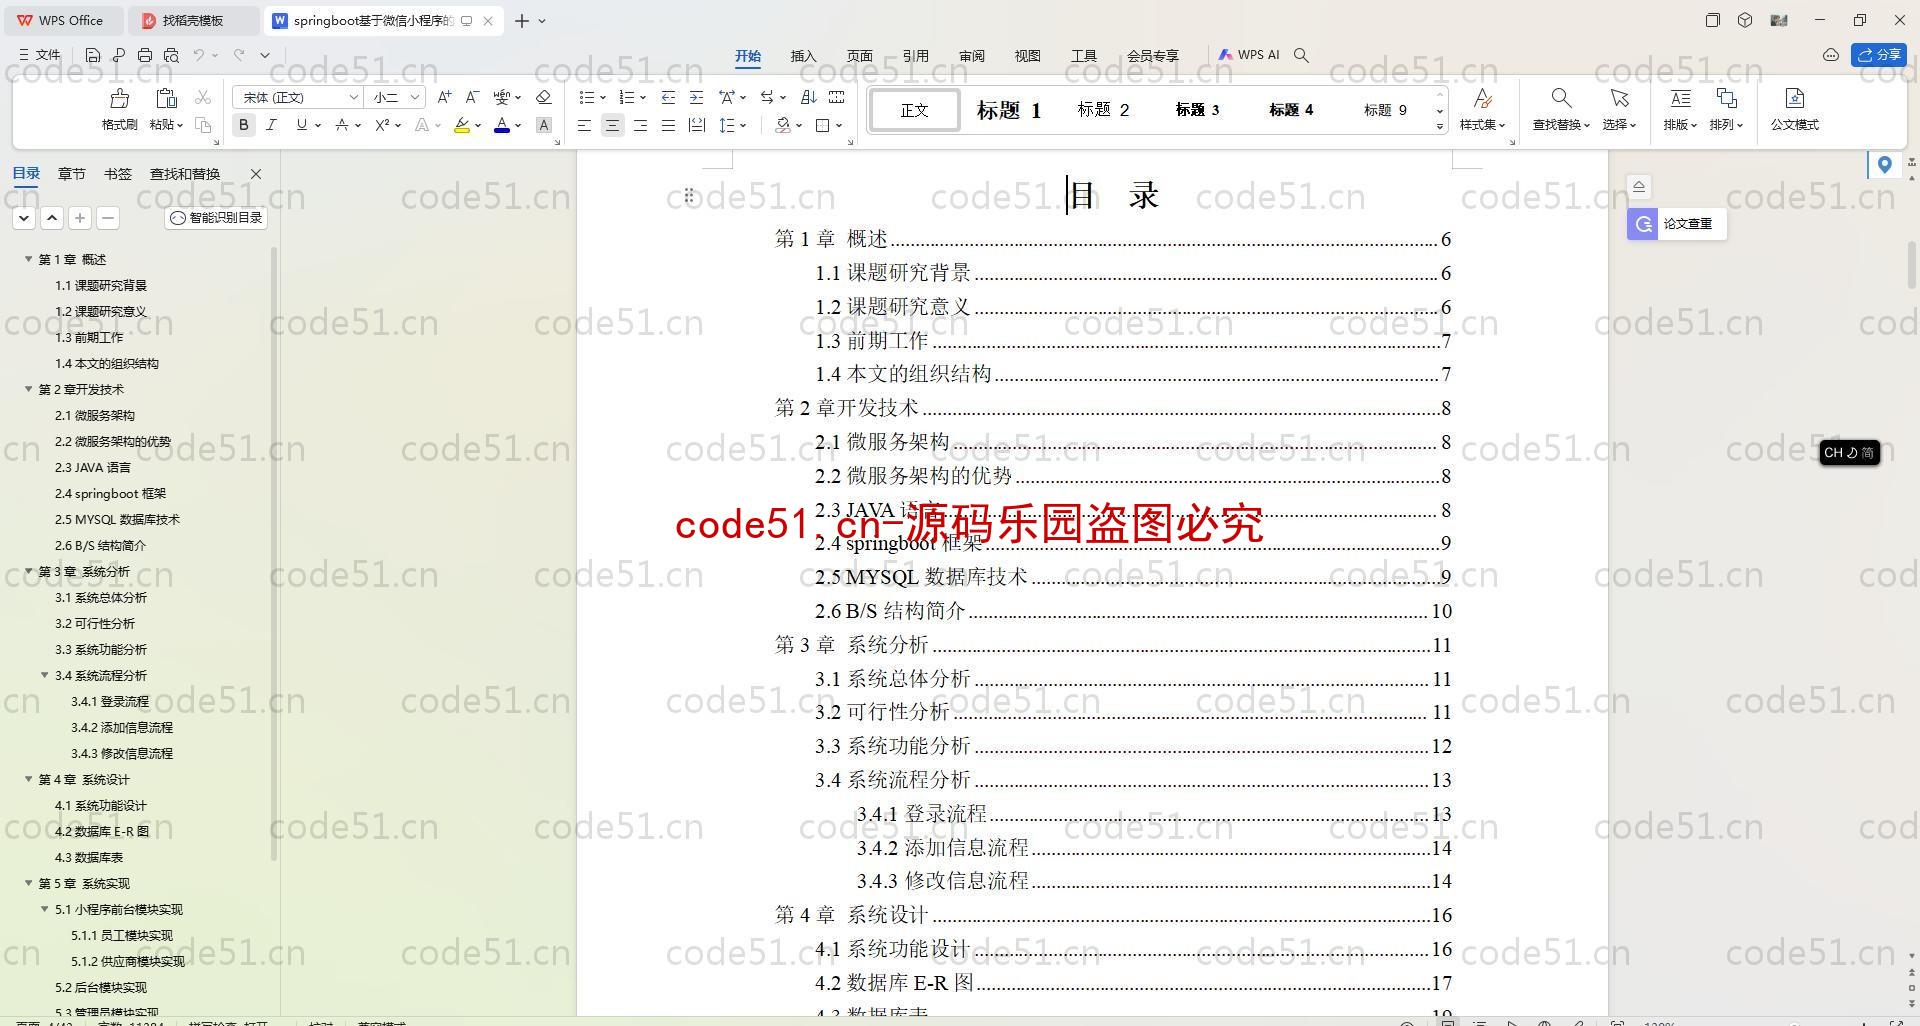Screen dimensions: 1920x1026
Task: Collapse 5.1 小程序前台模块实现 node
Action: tap(44, 909)
